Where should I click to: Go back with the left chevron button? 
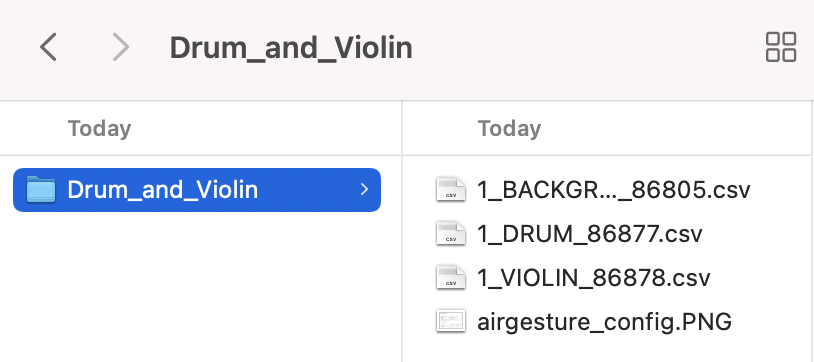(x=48, y=47)
